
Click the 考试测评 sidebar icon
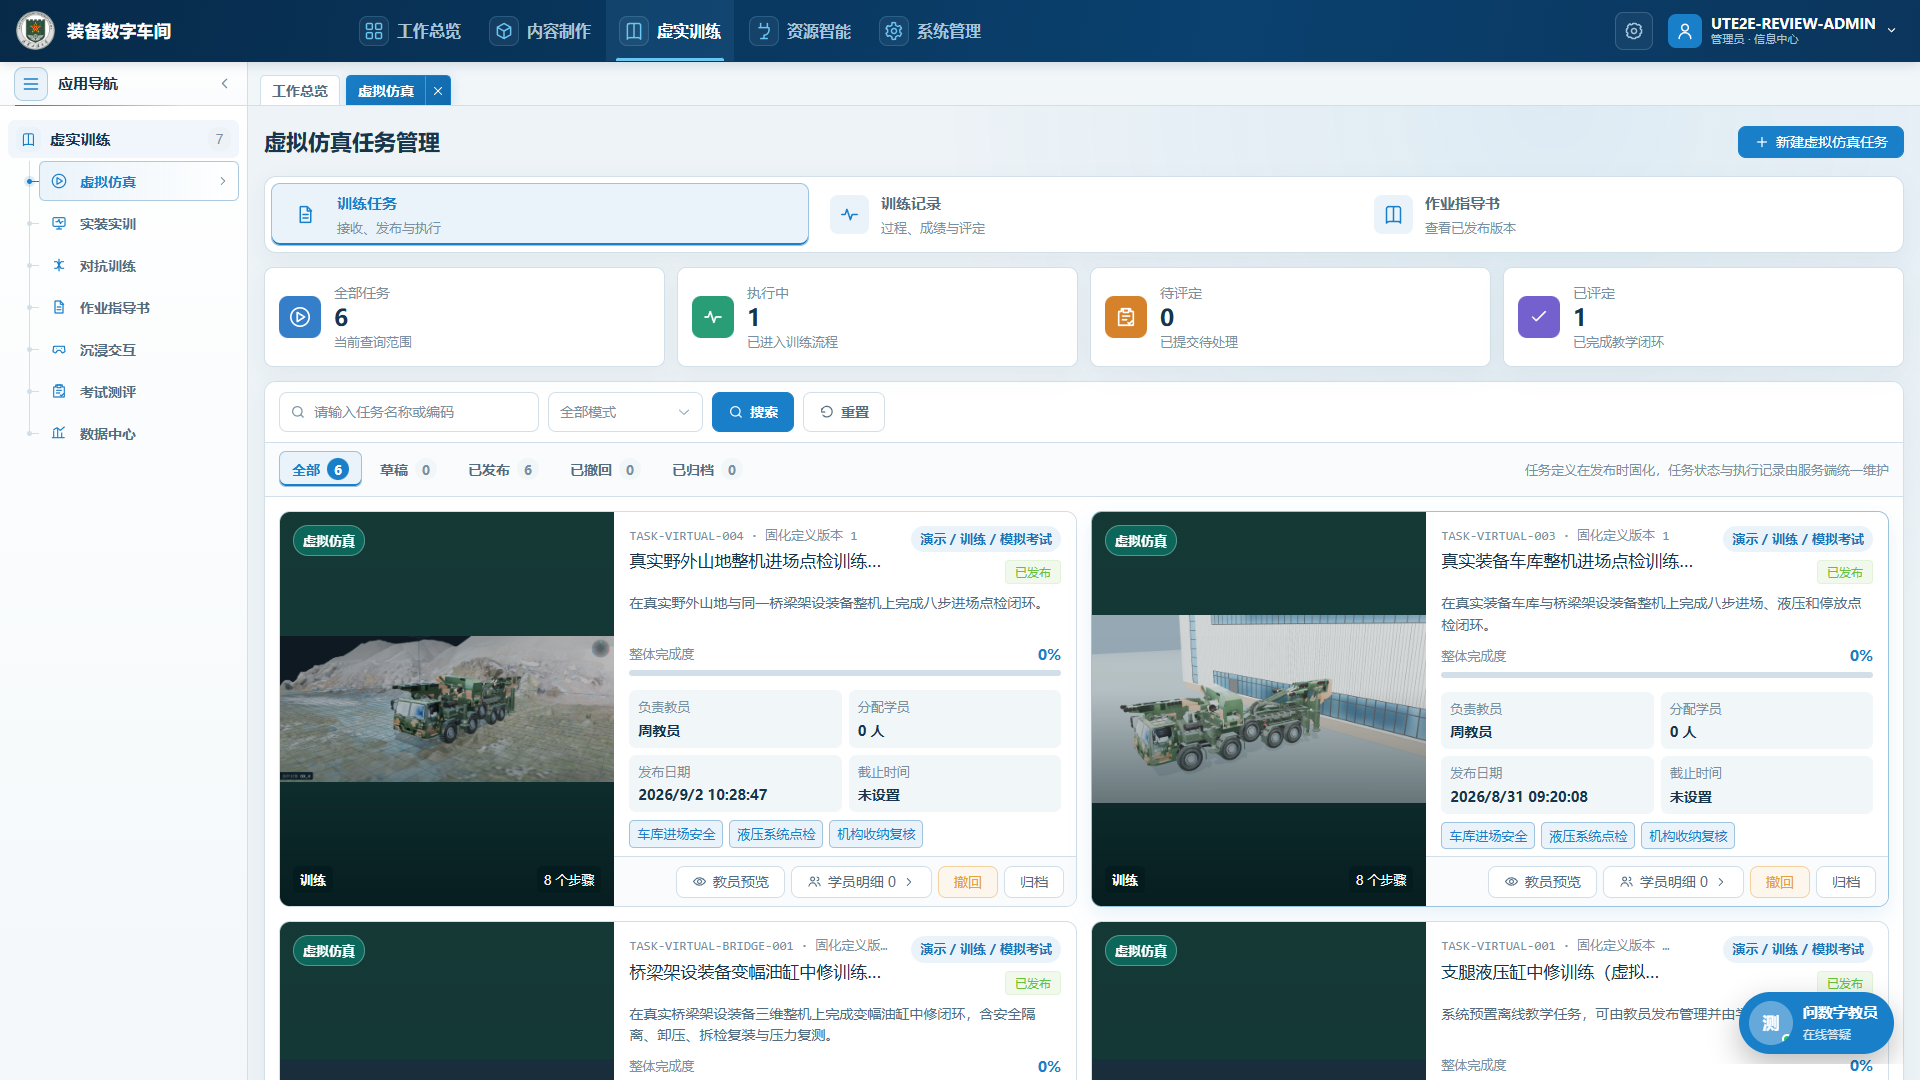pos(59,392)
